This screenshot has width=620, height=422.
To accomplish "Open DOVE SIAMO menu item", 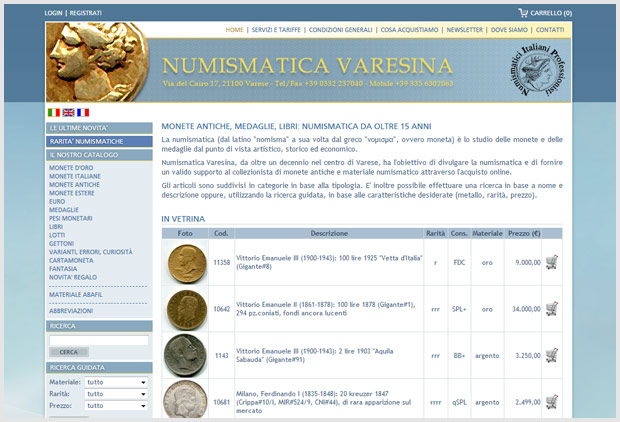I will pyautogui.click(x=509, y=30).
